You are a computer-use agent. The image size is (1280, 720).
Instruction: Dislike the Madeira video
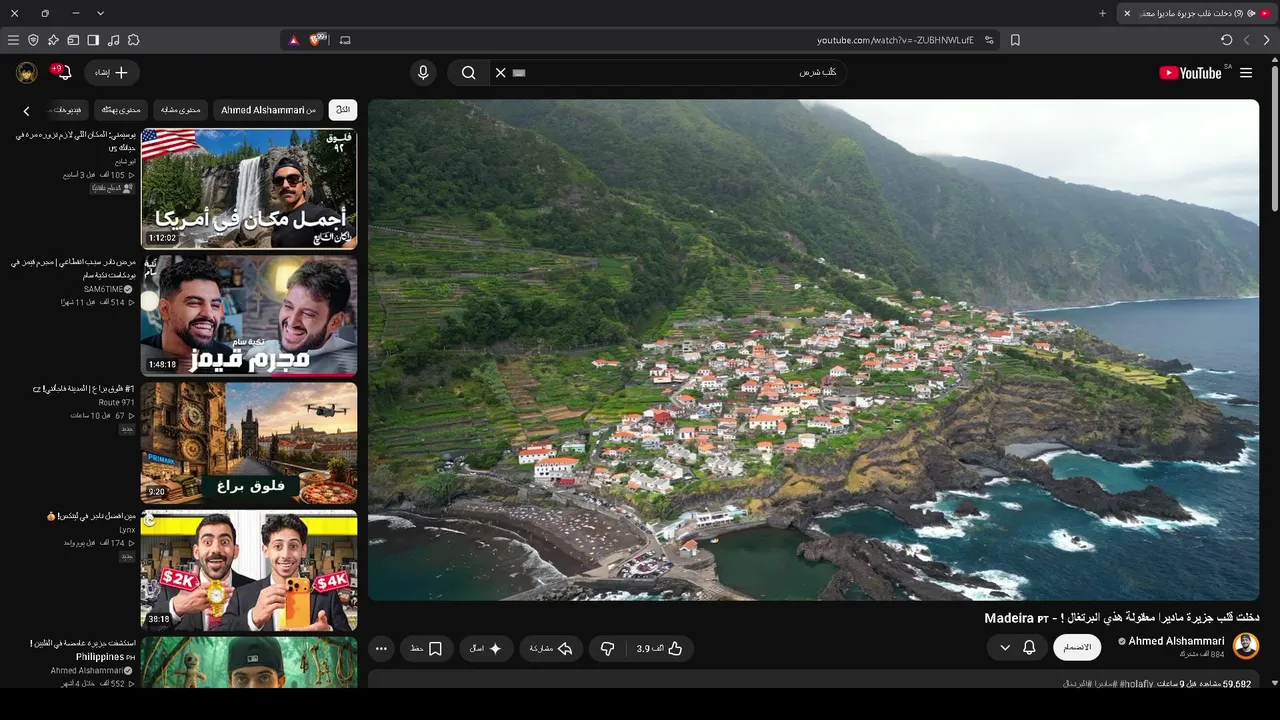(x=607, y=649)
